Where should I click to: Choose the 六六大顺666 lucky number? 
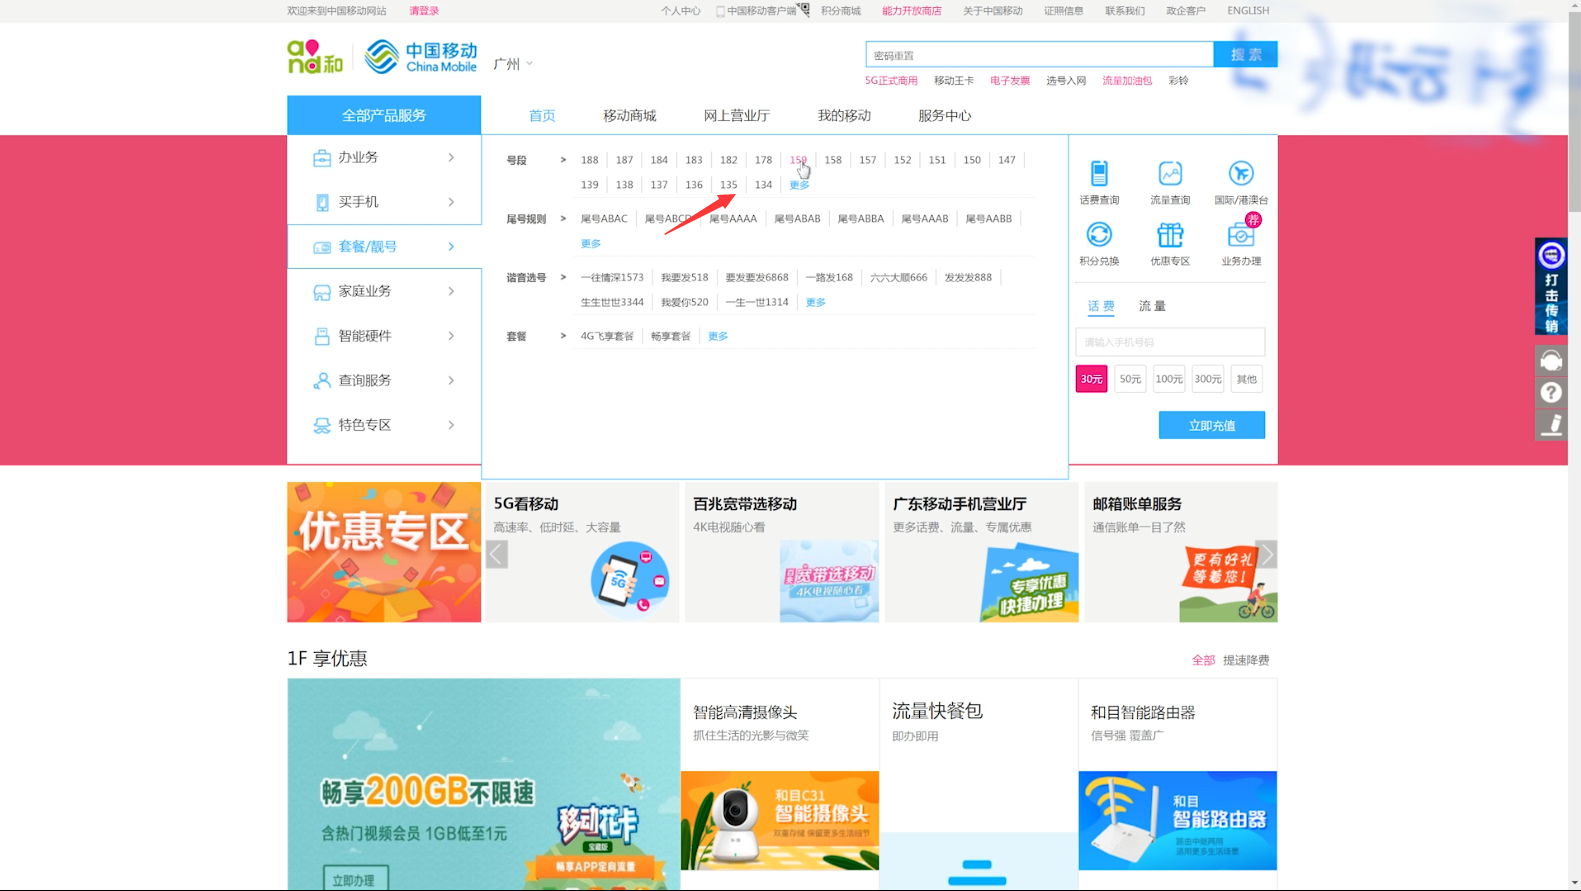[898, 278]
